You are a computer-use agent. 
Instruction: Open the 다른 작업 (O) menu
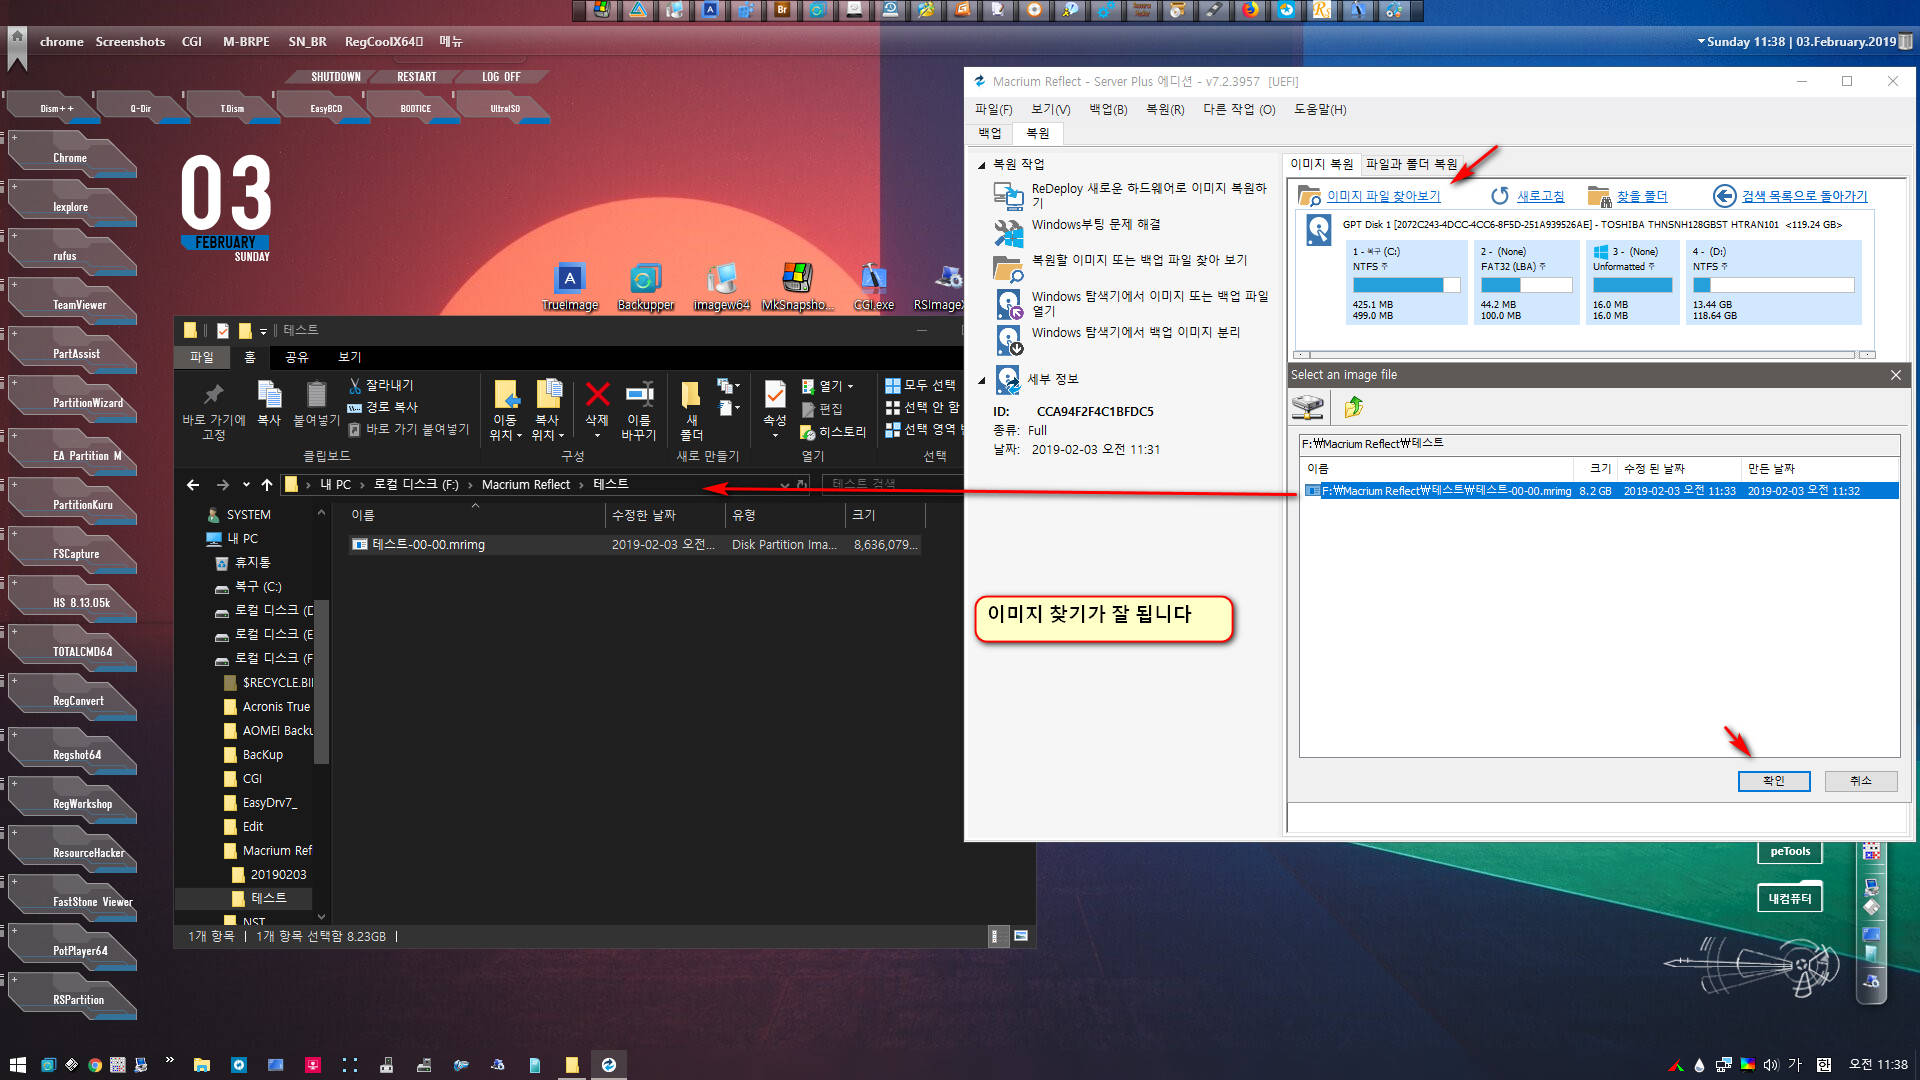(x=1239, y=109)
